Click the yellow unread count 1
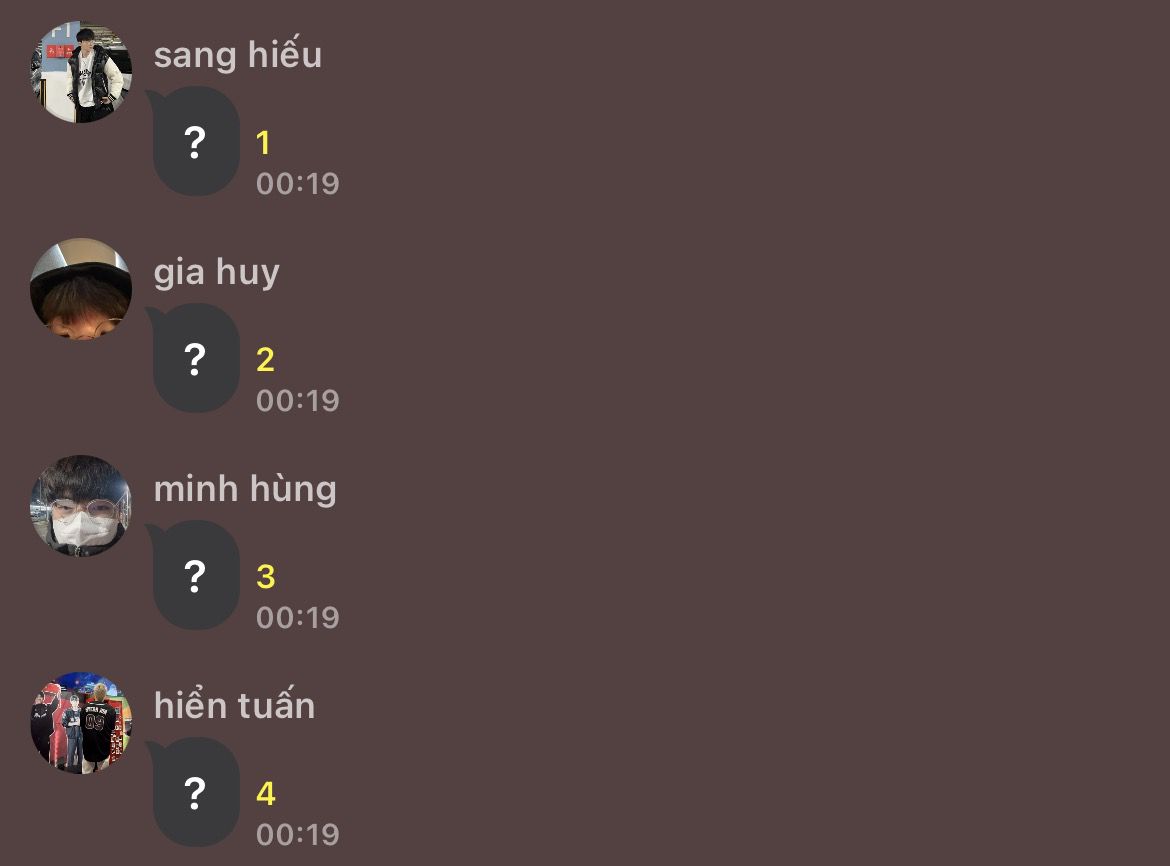This screenshot has width=1170, height=866. 263,143
